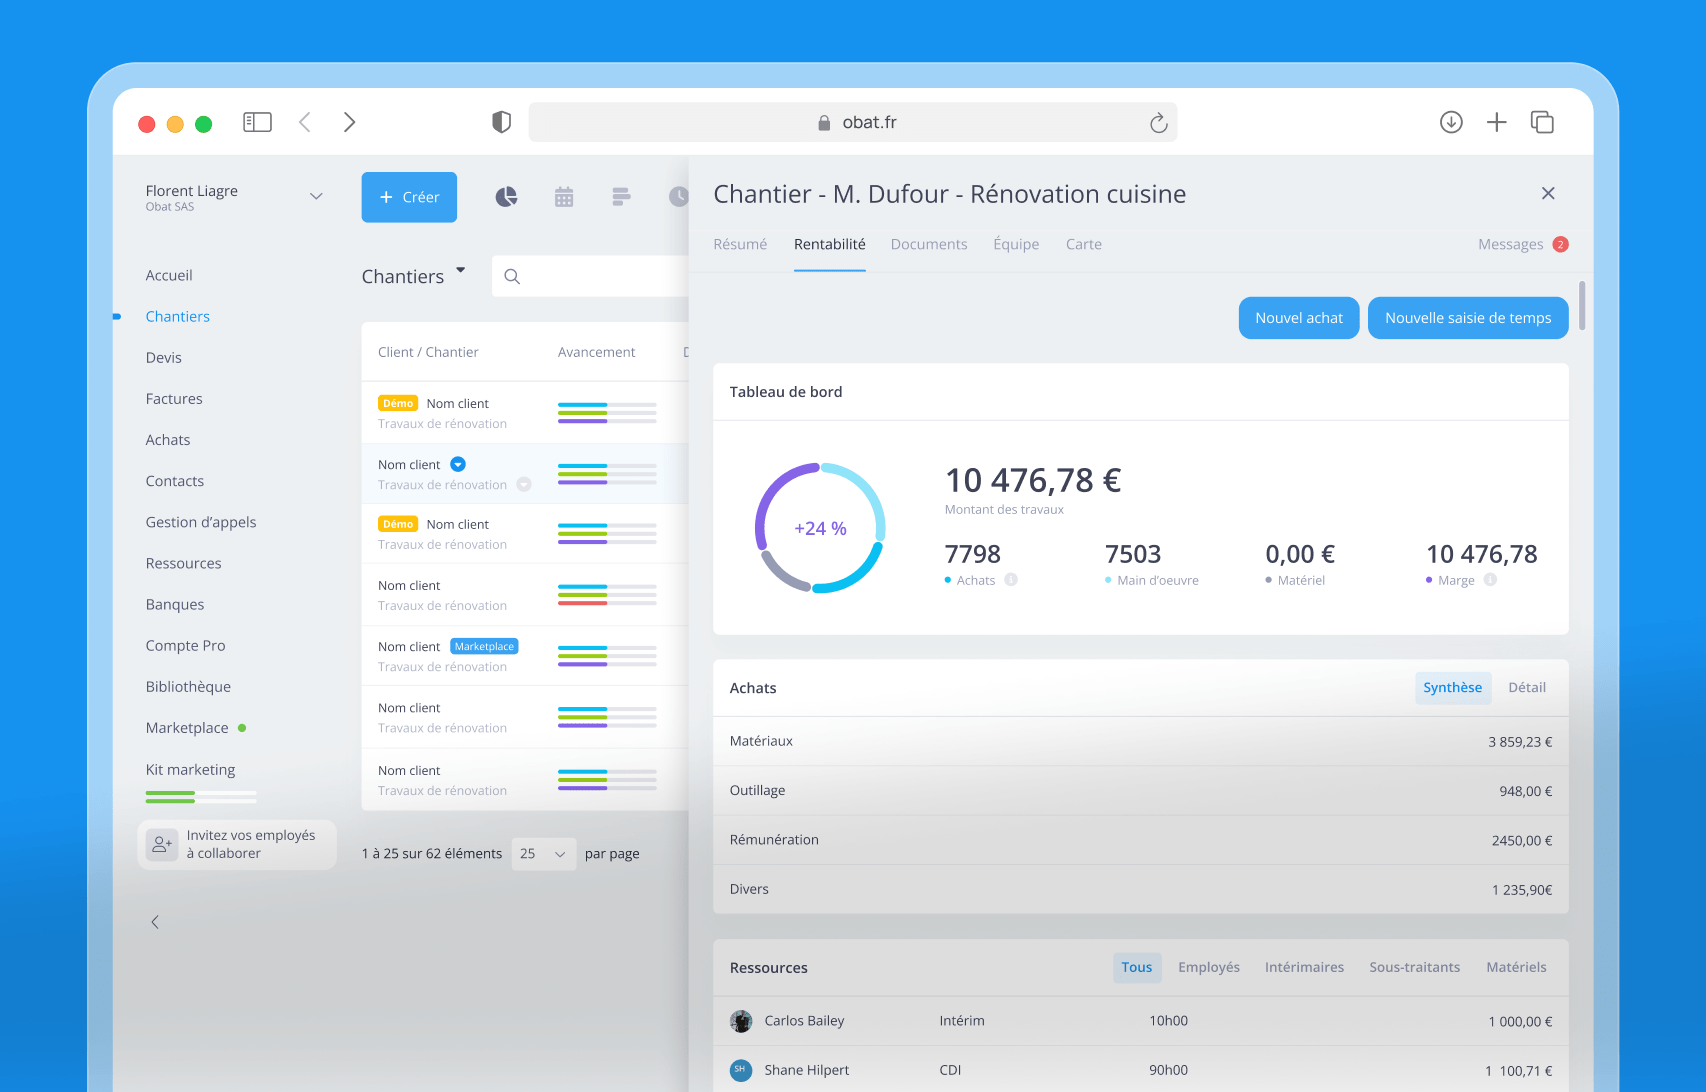Click the info icon beside Achats
1706x1092 pixels.
click(x=1011, y=580)
